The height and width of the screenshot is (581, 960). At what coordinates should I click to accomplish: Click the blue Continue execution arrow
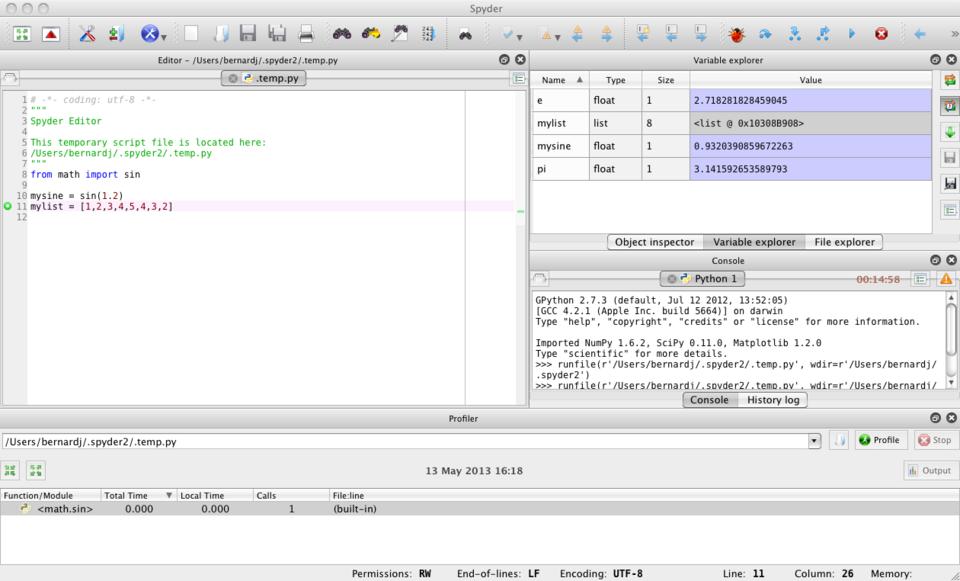(x=851, y=33)
